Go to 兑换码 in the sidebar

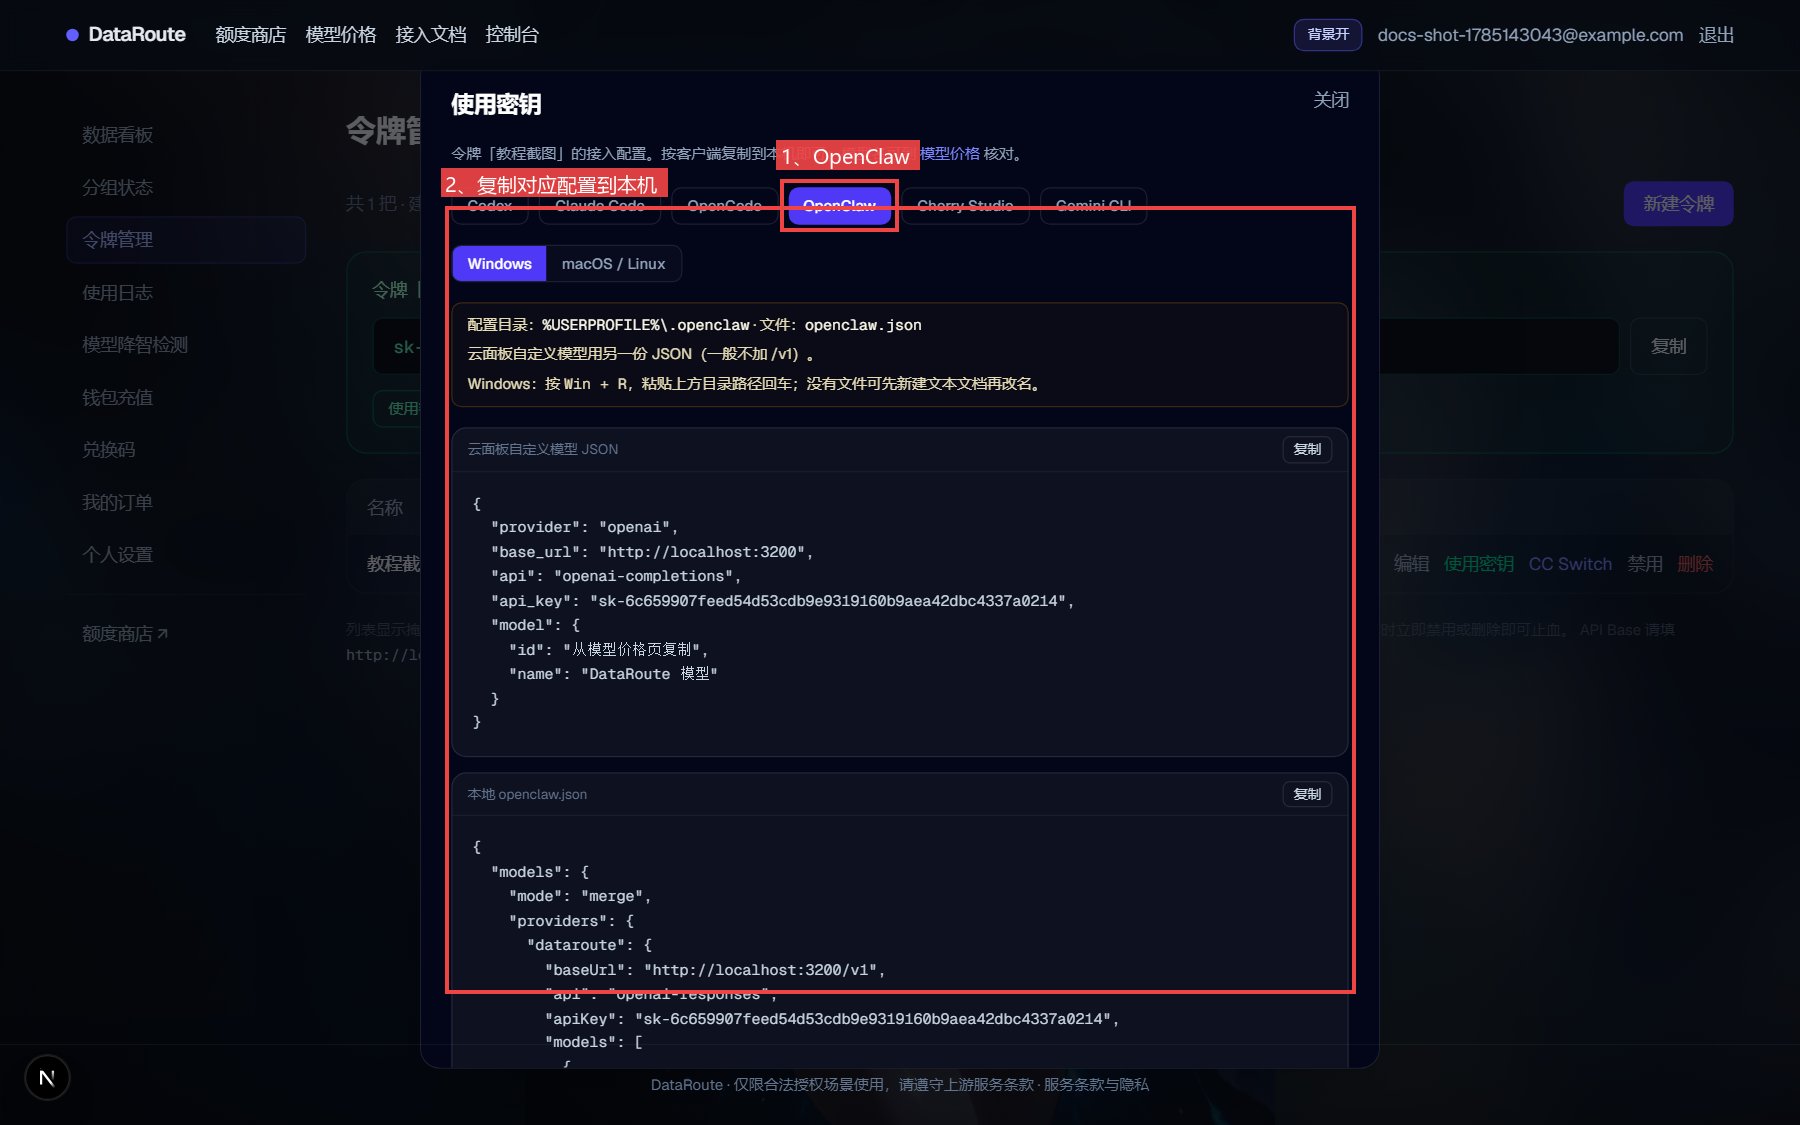pos(108,450)
